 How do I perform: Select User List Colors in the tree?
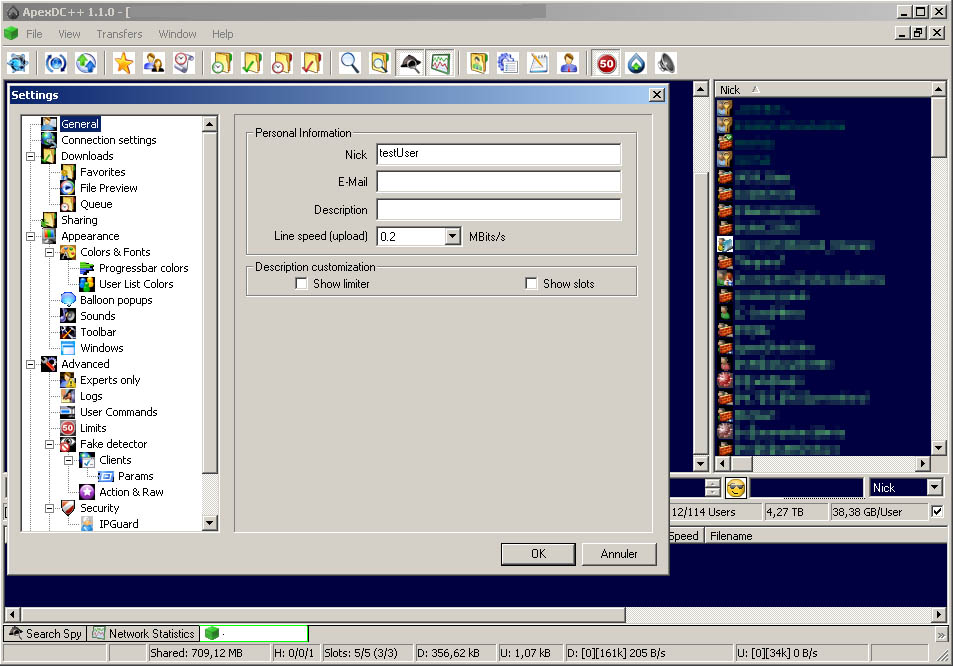pyautogui.click(x=136, y=284)
